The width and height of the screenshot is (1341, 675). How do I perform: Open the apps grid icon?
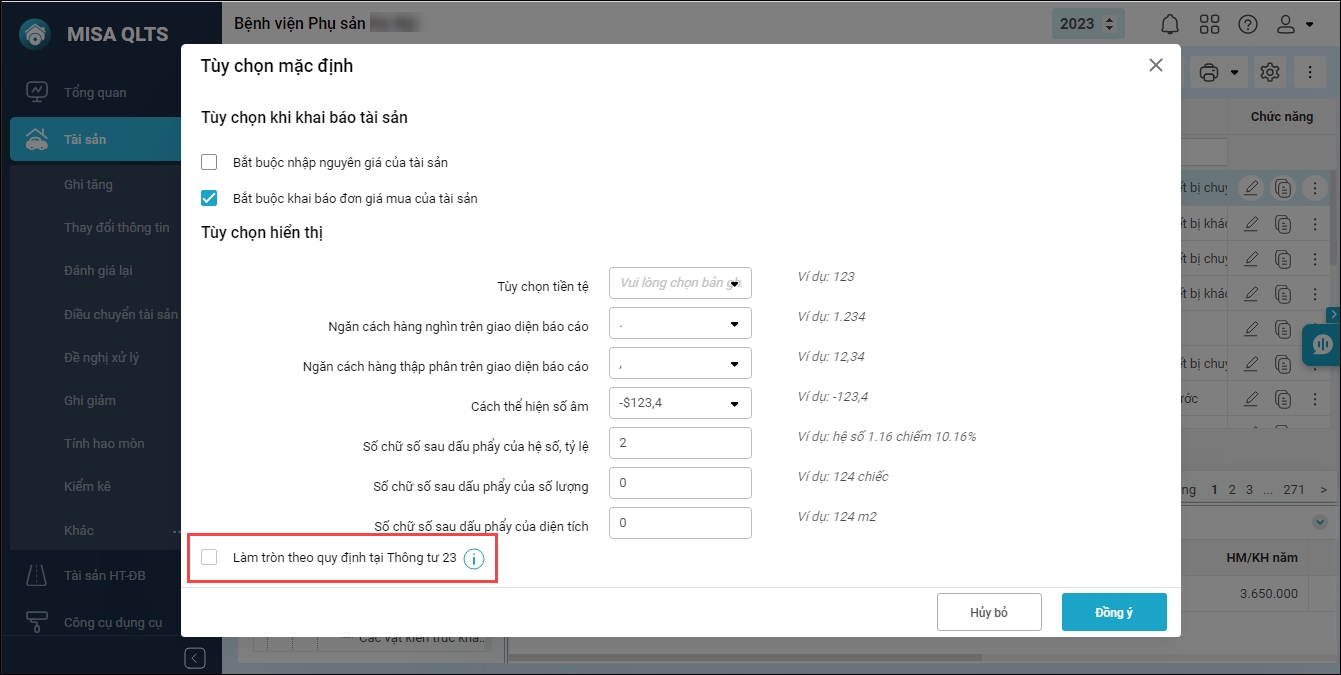(1209, 24)
